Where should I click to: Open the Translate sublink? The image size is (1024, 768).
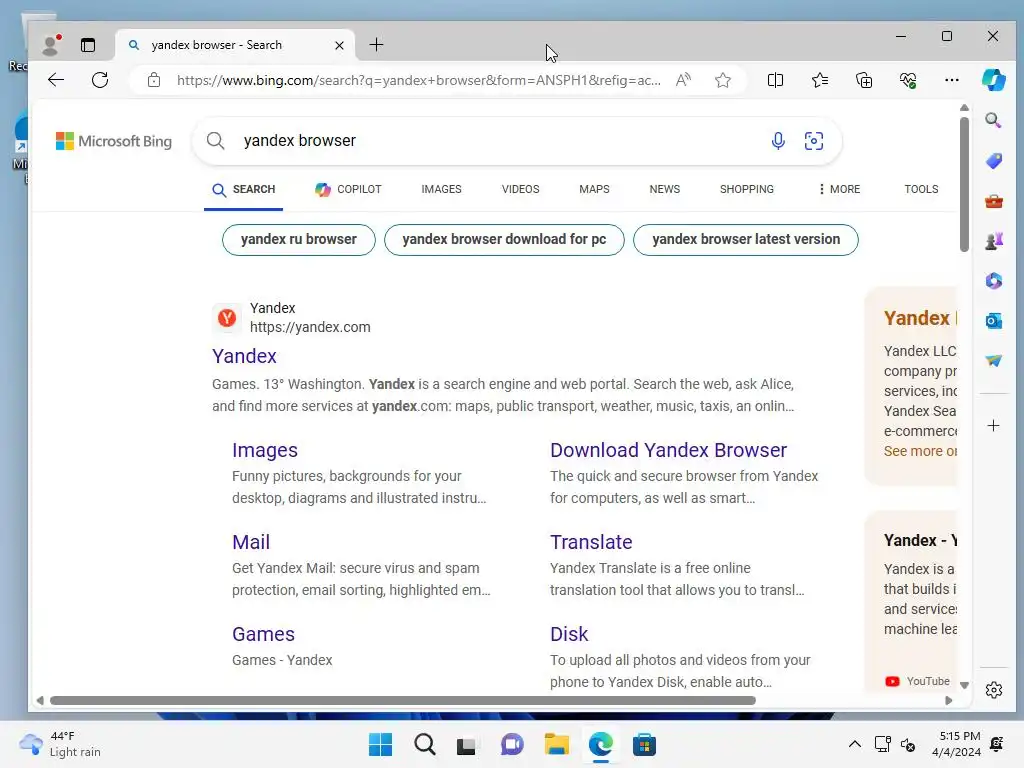[x=591, y=542]
